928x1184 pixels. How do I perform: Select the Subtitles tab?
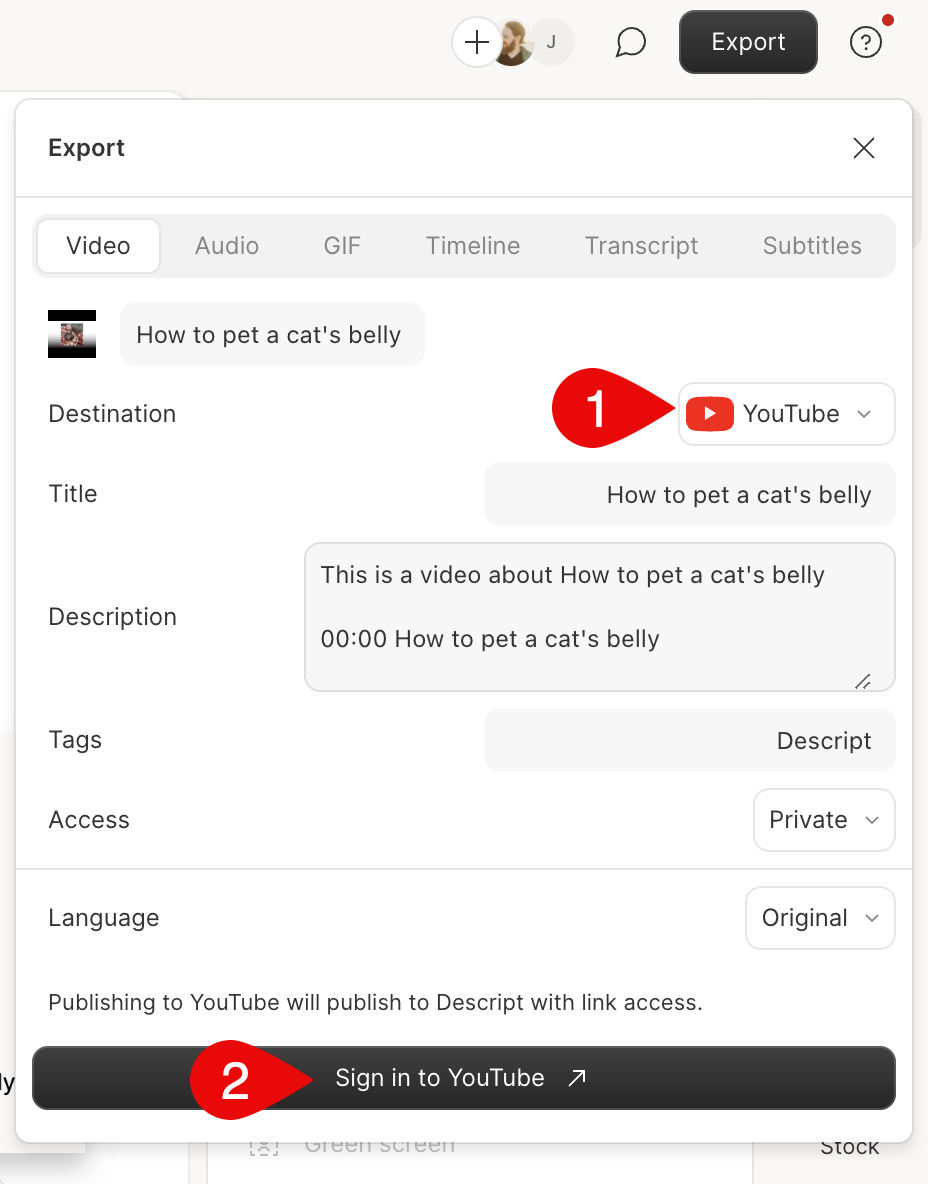[812, 245]
